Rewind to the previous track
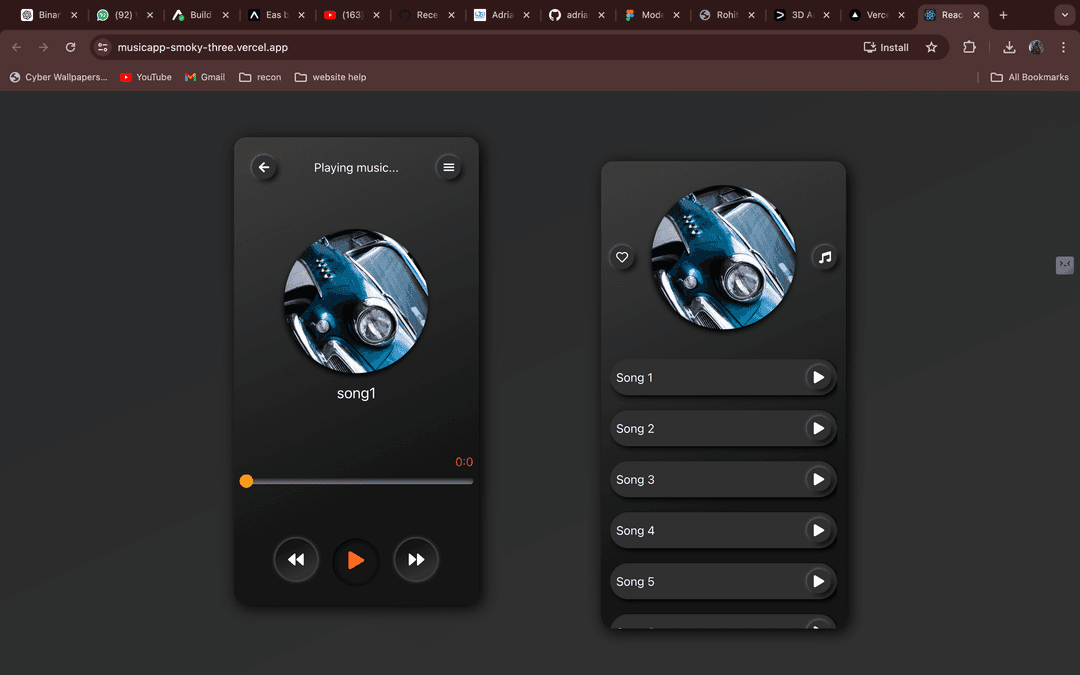The width and height of the screenshot is (1080, 675). [x=296, y=560]
